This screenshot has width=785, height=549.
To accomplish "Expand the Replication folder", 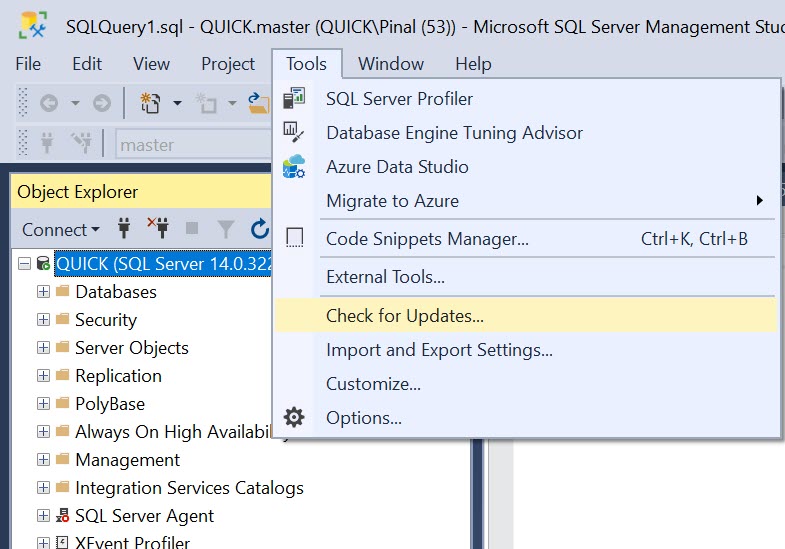I will (x=44, y=375).
